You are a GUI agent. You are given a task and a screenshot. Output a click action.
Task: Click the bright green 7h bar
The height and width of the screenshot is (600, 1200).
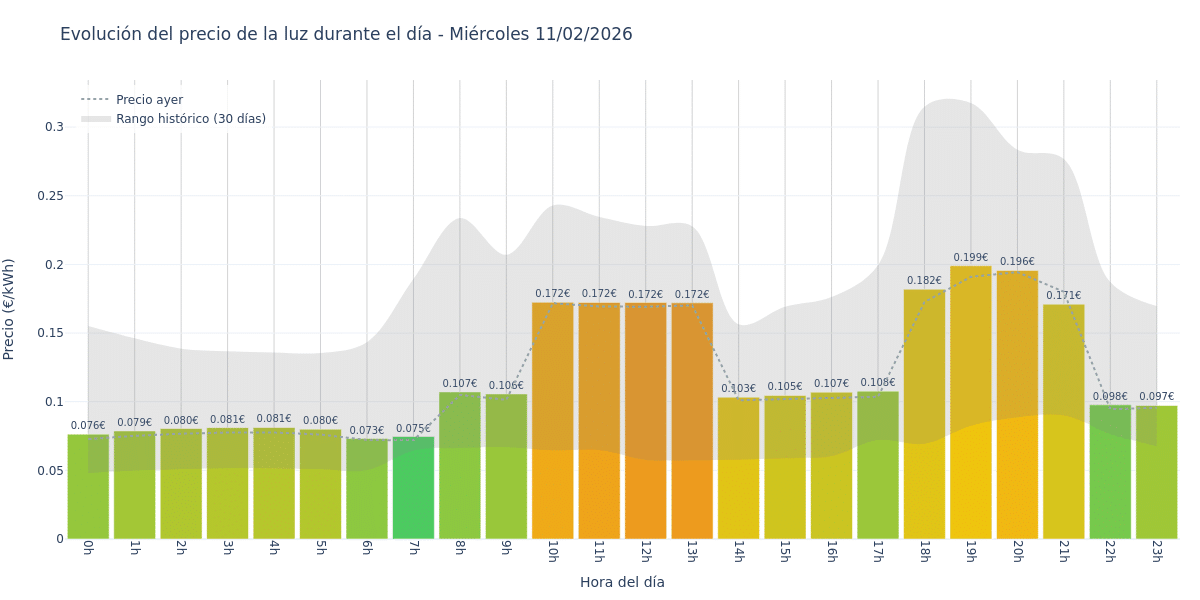click(x=413, y=490)
